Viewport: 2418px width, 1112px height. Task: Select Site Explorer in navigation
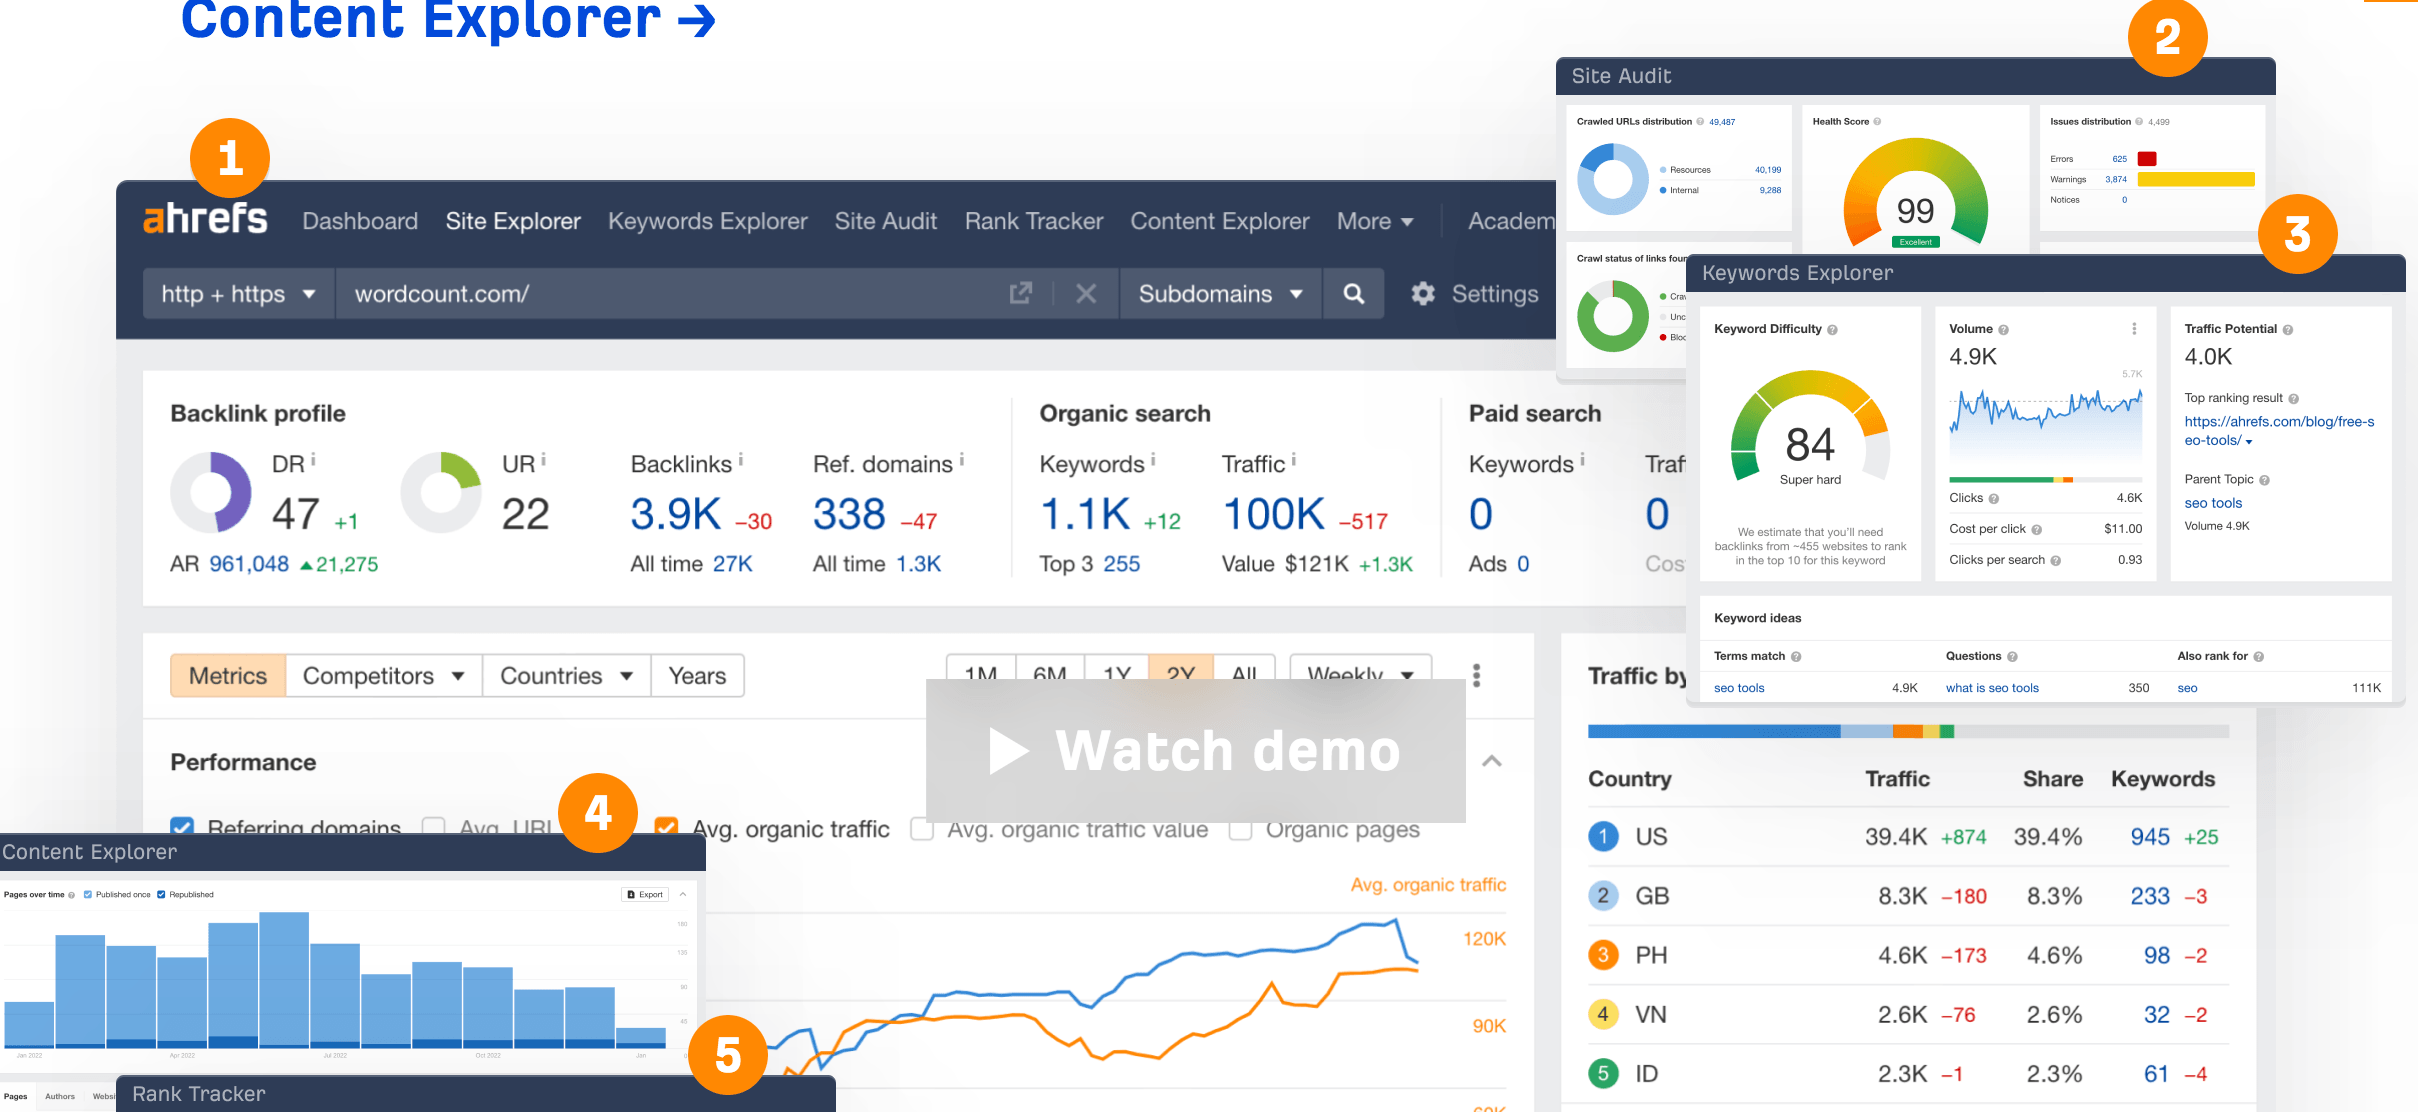point(513,221)
